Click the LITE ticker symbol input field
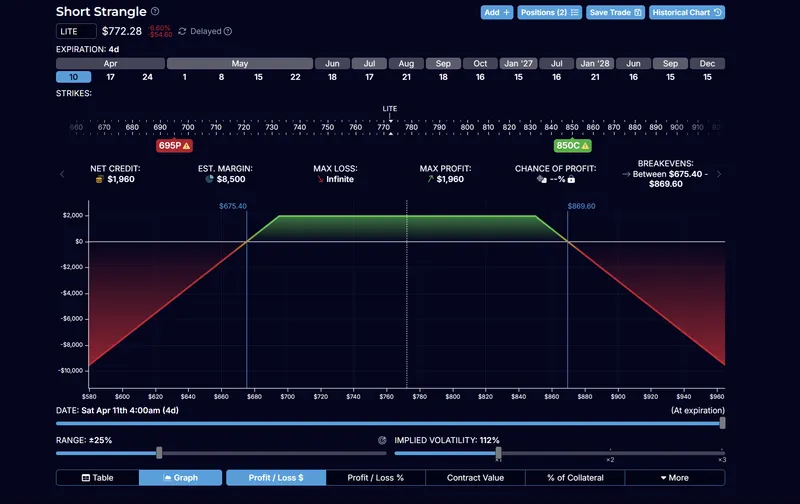Viewport: 800px width, 504px height. (x=75, y=31)
